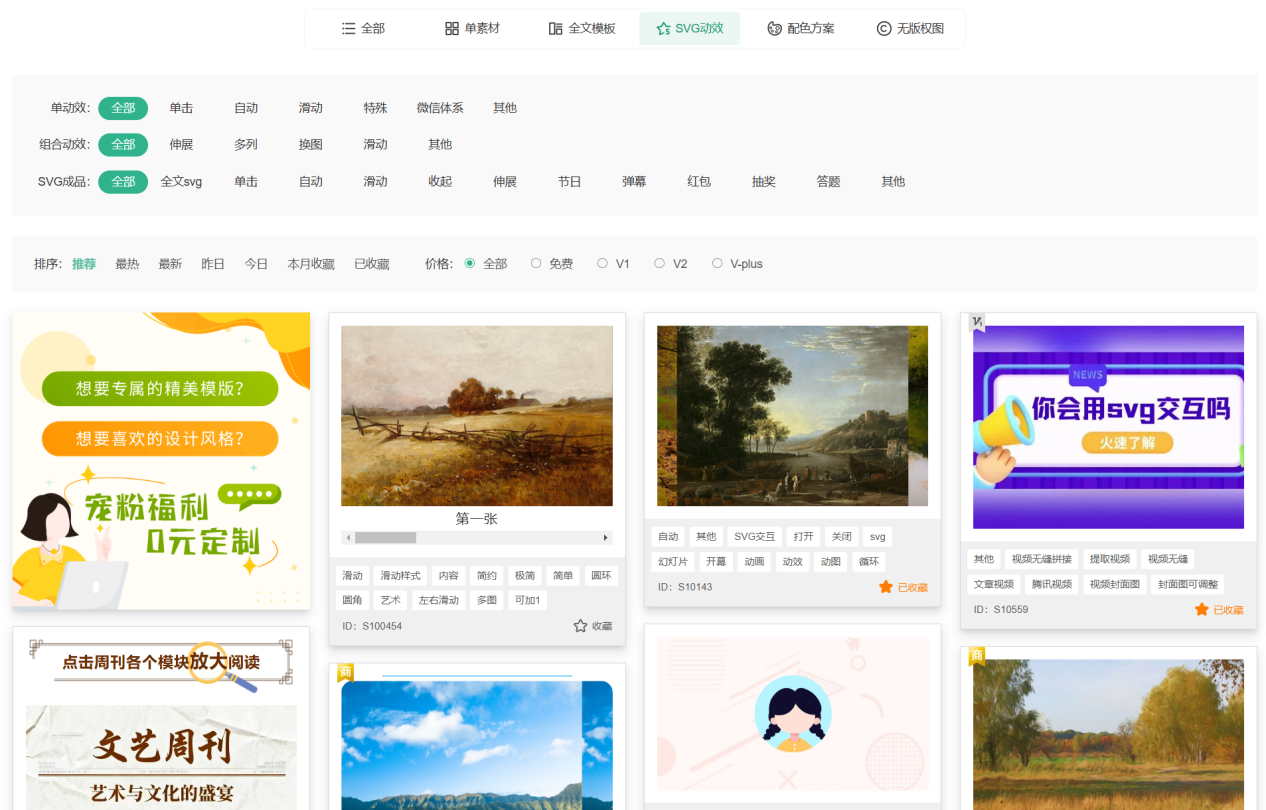Screen dimensions: 1266x810
Task: Click the 宠粉福利 0元定制 banner
Action: [x=161, y=460]
